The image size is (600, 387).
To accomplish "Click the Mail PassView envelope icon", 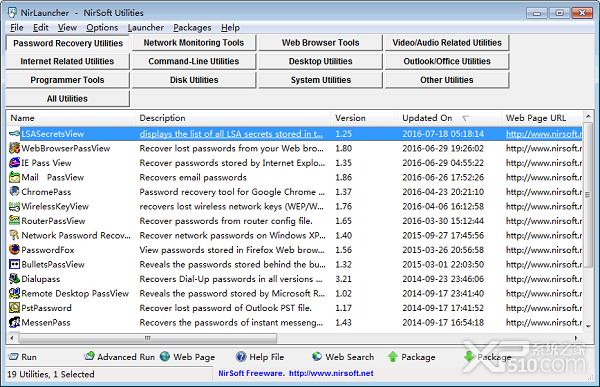I will tap(14, 177).
